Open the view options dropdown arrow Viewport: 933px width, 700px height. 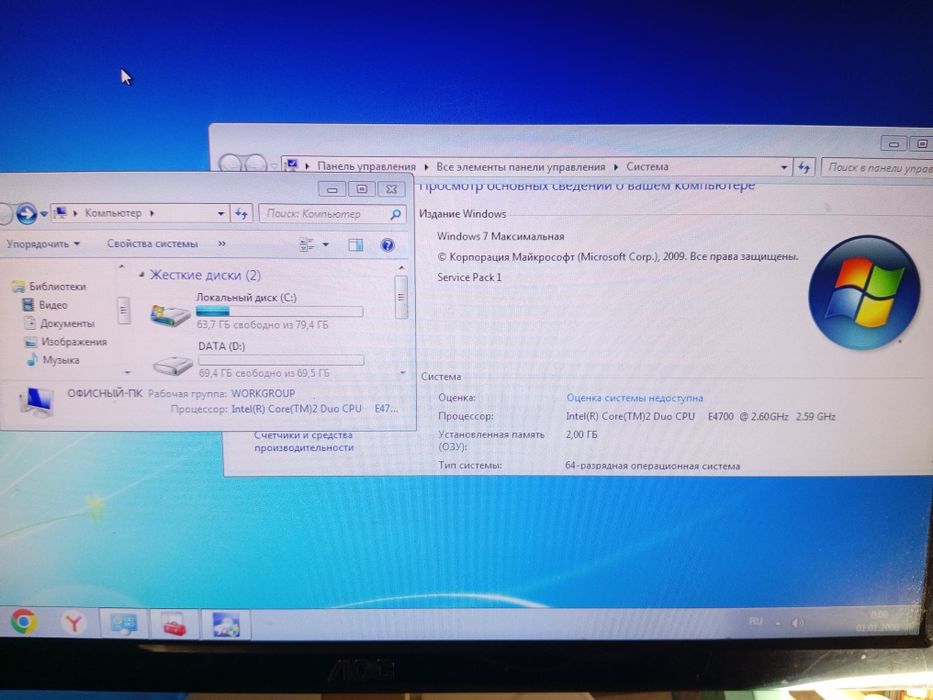click(x=325, y=244)
